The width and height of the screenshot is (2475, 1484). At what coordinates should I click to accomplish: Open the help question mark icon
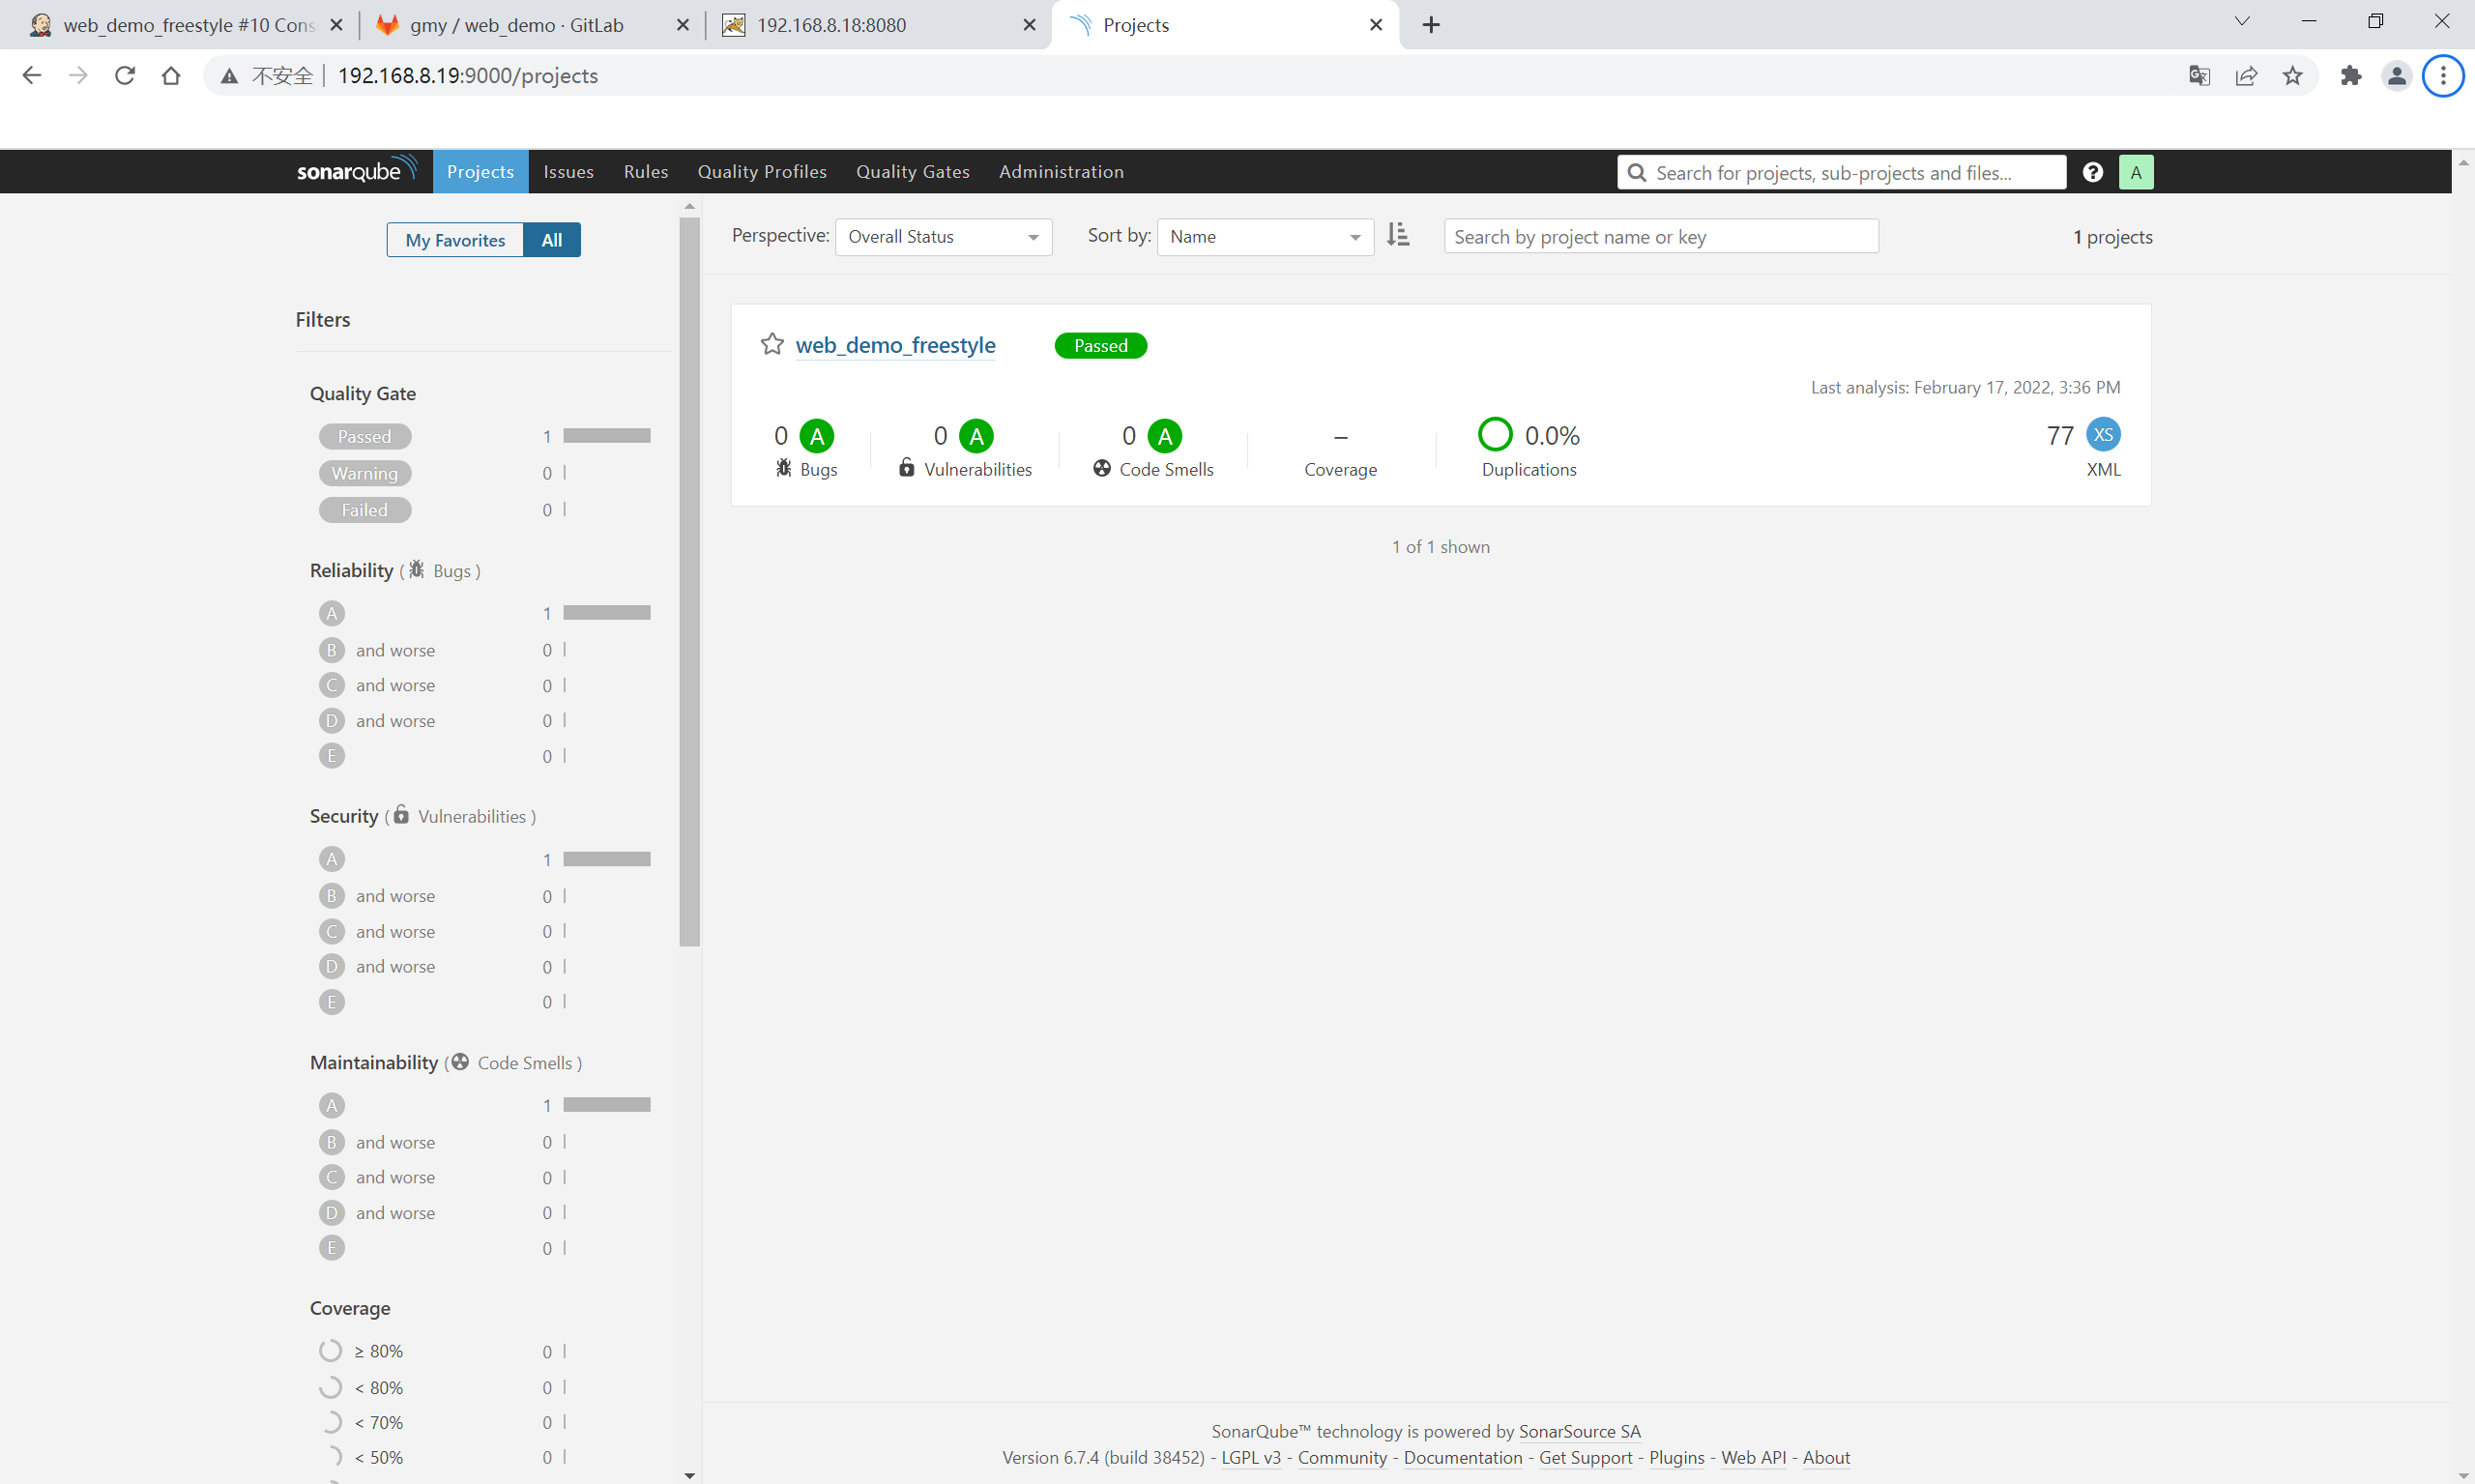tap(2092, 172)
